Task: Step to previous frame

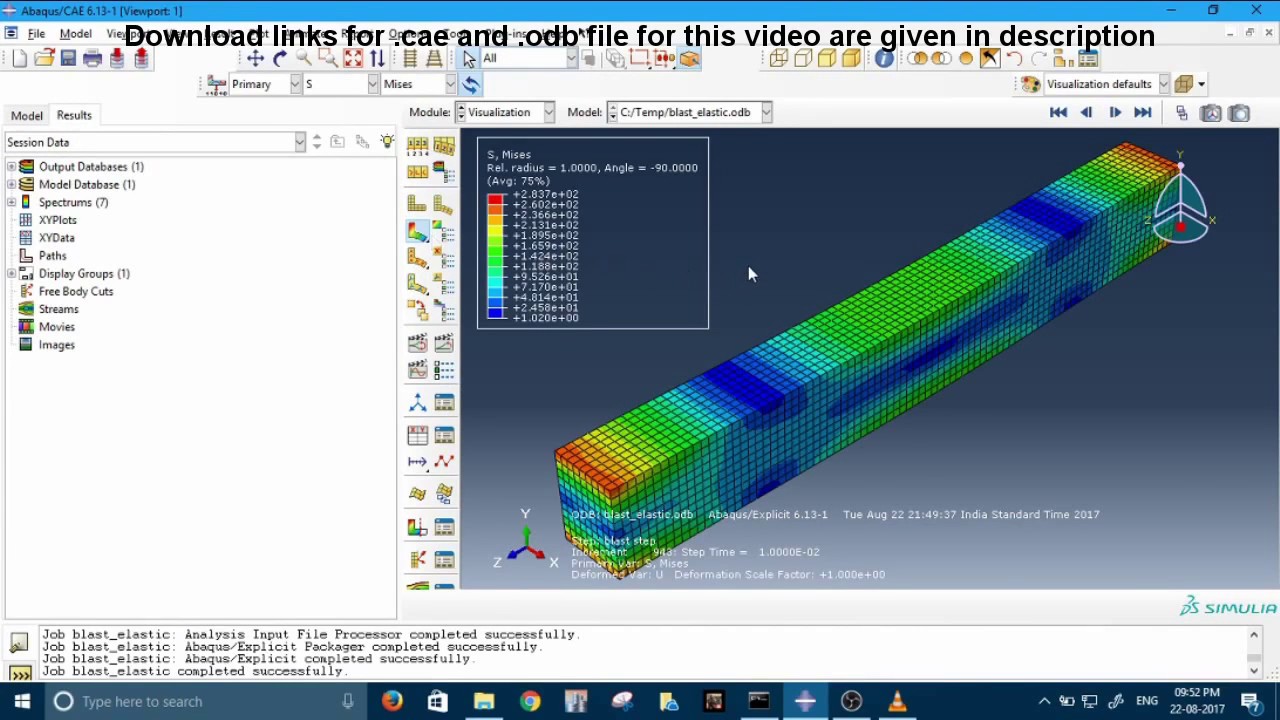Action: (1086, 113)
